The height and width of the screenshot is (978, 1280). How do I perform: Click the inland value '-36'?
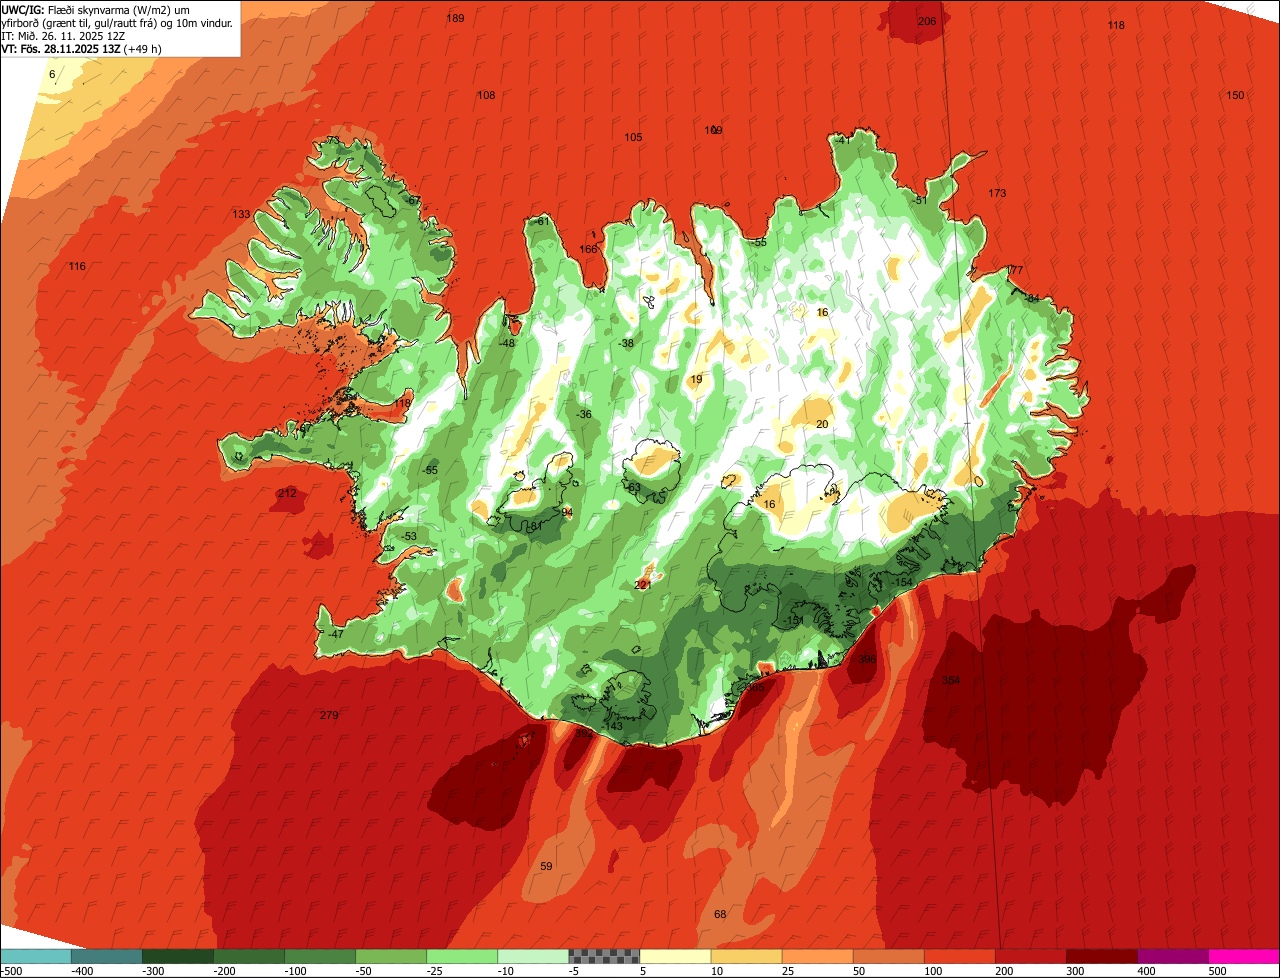583,414
